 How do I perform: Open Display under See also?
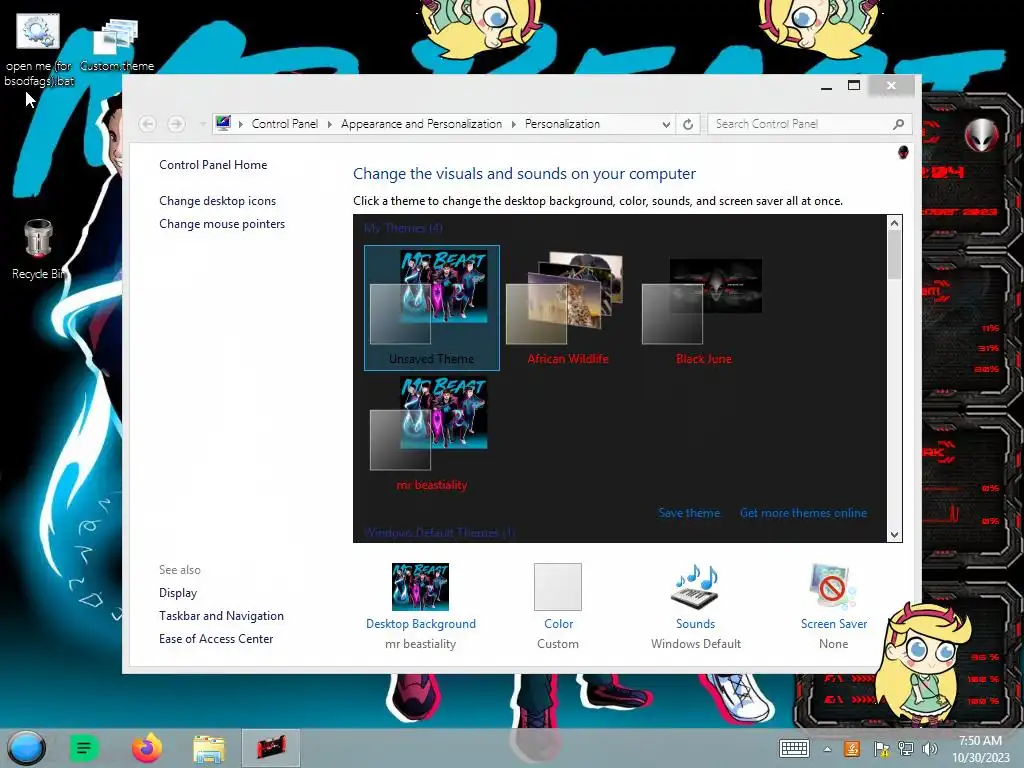[x=178, y=593]
